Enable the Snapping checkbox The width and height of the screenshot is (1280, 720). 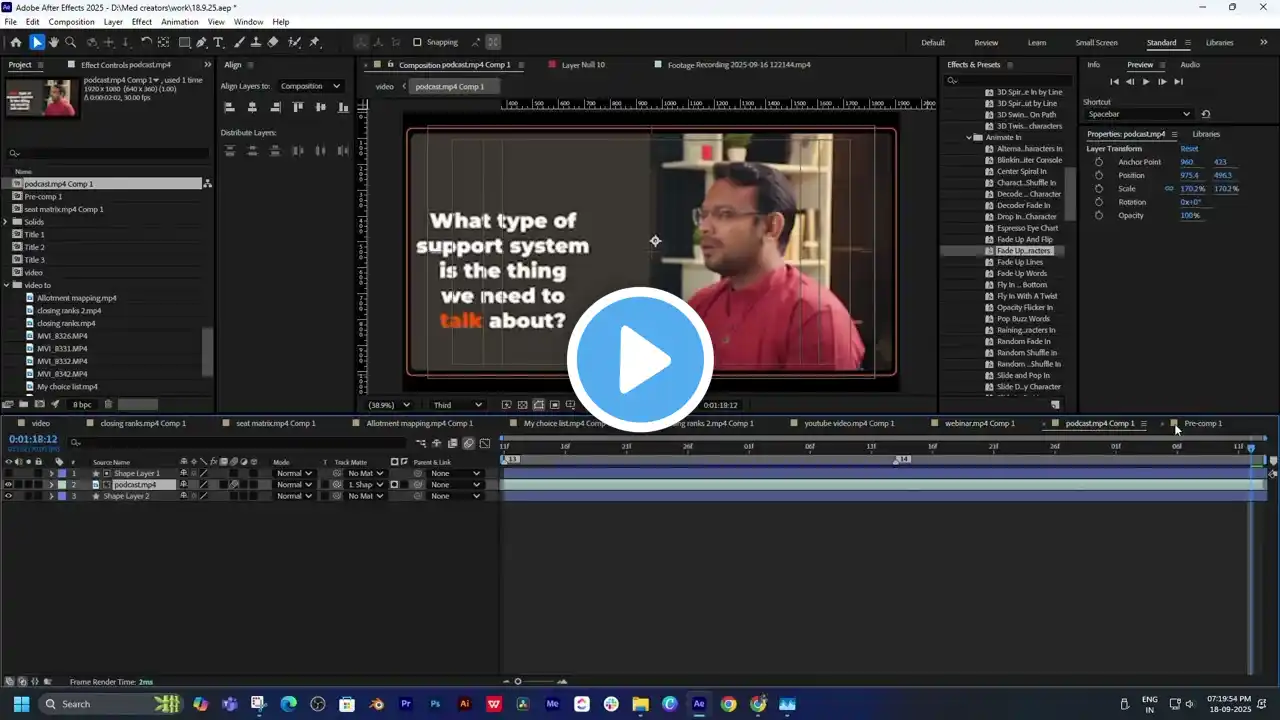tap(417, 42)
